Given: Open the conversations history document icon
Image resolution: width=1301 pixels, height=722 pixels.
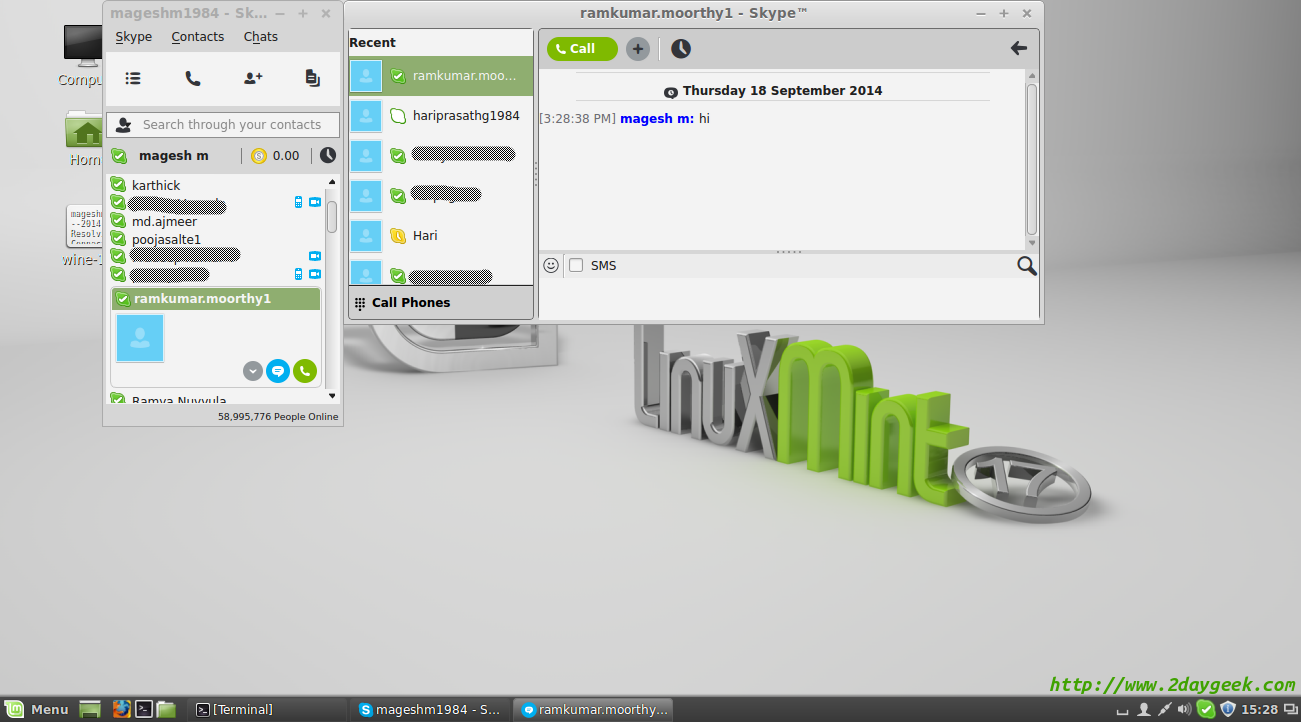Looking at the screenshot, I should [312, 78].
